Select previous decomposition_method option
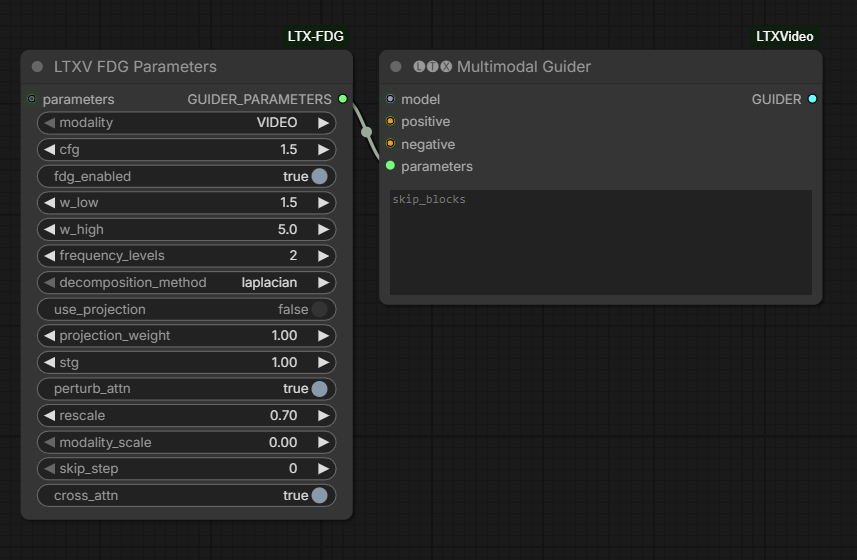 pos(50,282)
